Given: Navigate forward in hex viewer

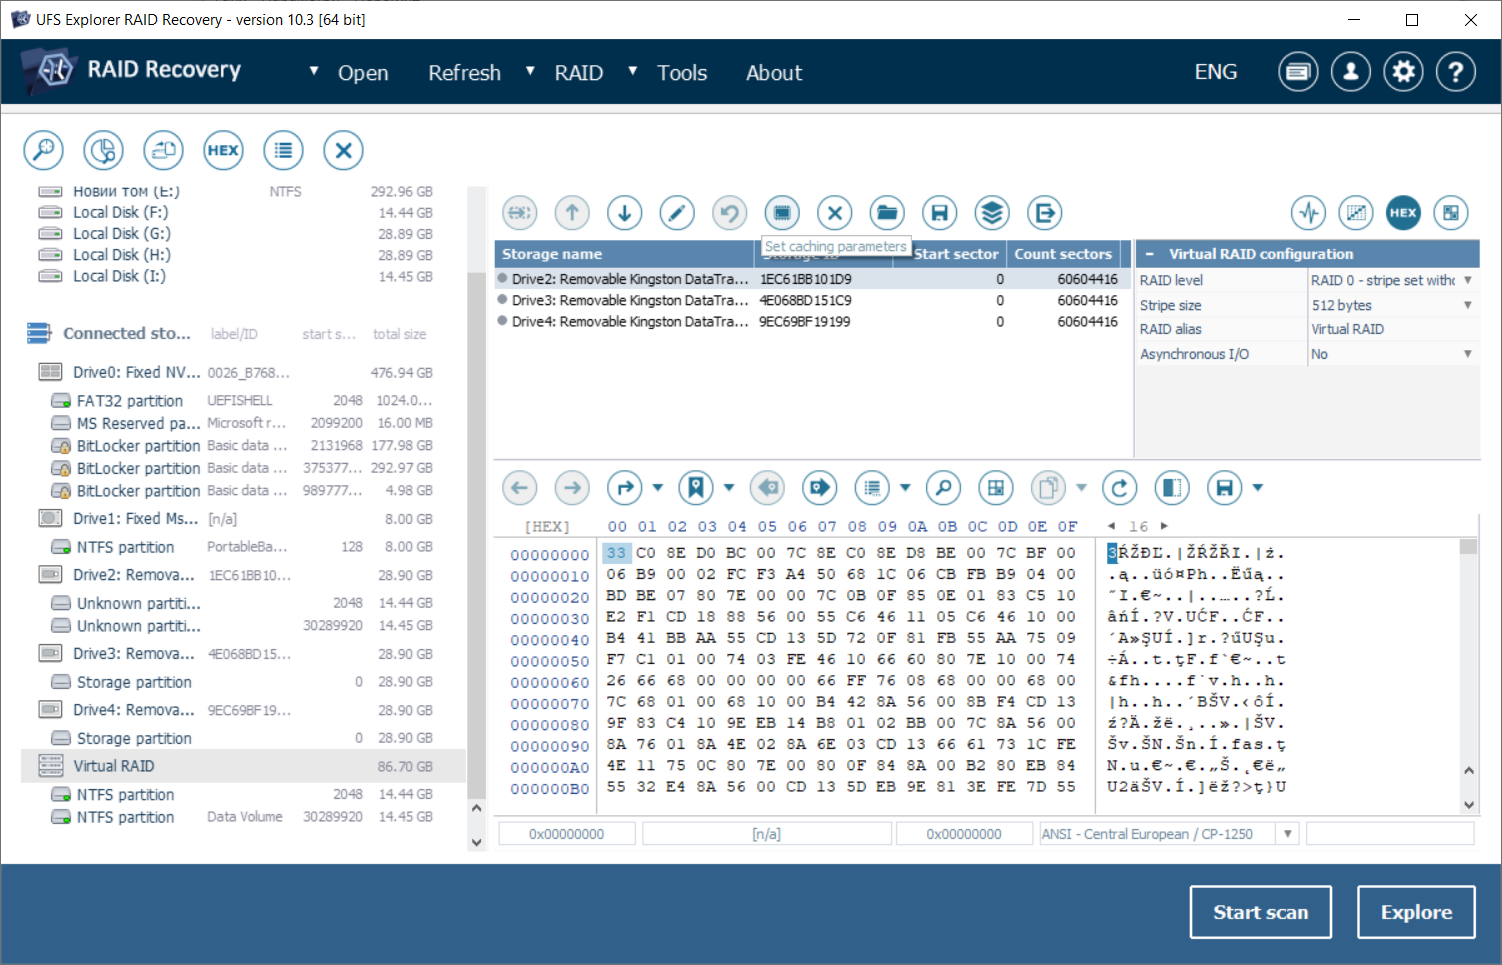Looking at the screenshot, I should point(572,488).
